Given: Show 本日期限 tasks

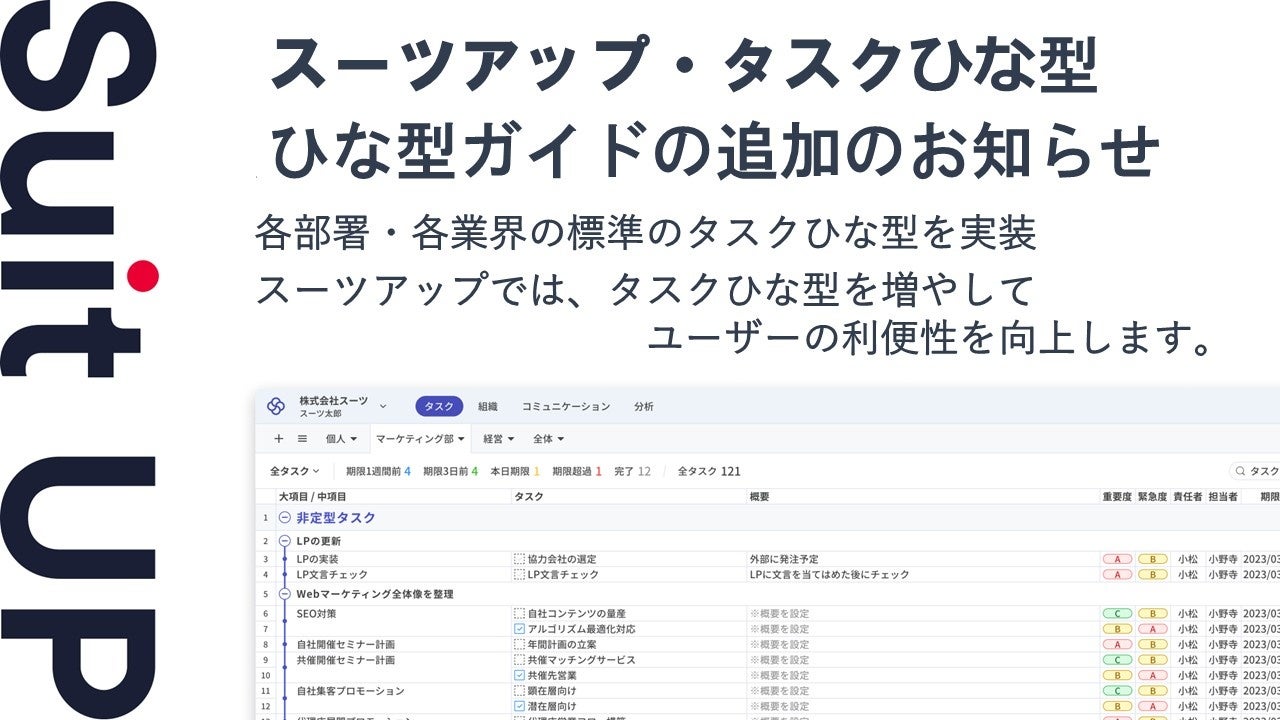Looking at the screenshot, I should pyautogui.click(x=515, y=471).
